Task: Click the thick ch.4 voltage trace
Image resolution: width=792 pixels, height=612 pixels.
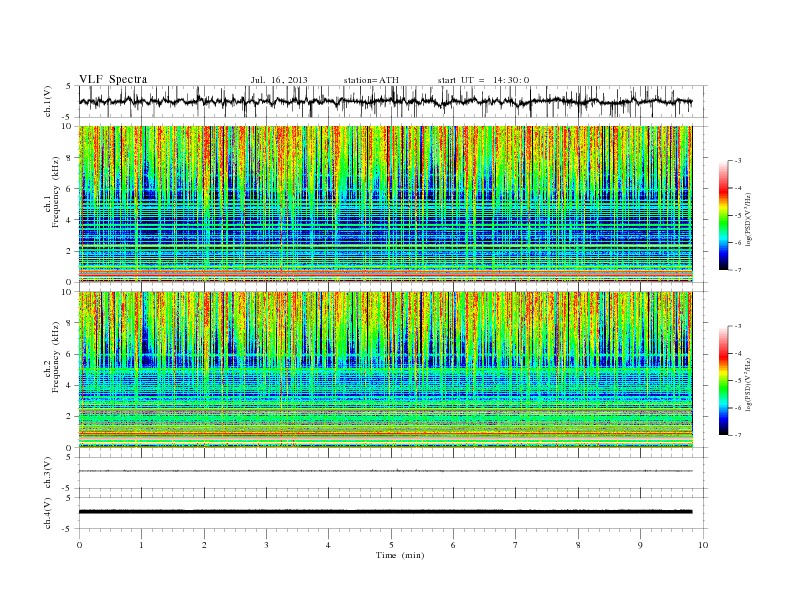Action: click(x=385, y=512)
